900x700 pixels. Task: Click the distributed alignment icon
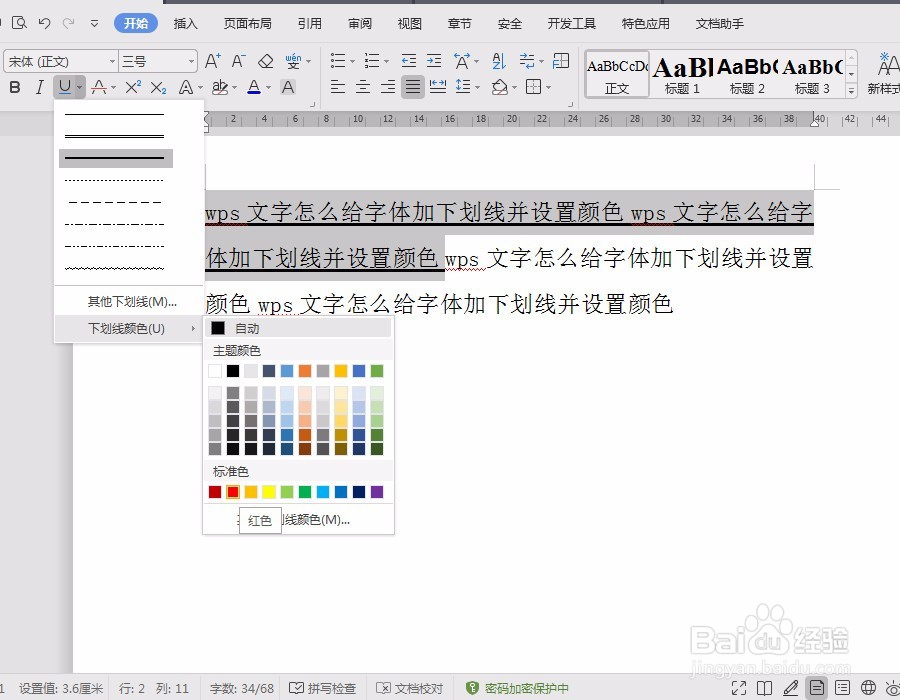438,87
